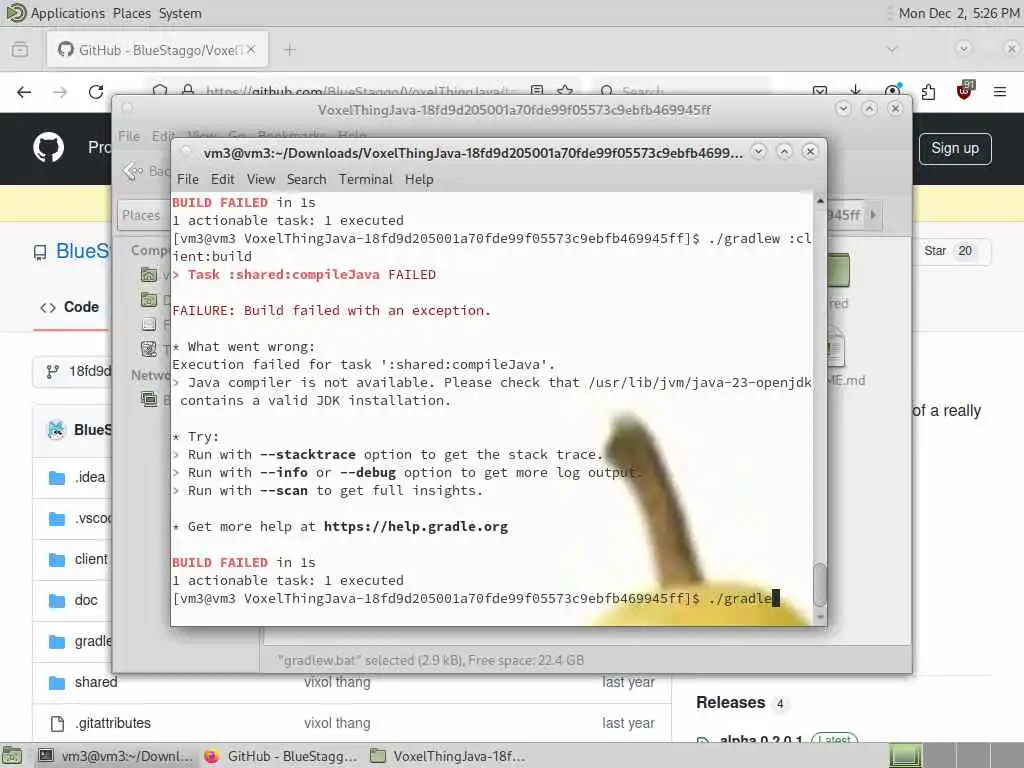Open the Search menu in terminal
The height and width of the screenshot is (768, 1024).
coord(306,179)
